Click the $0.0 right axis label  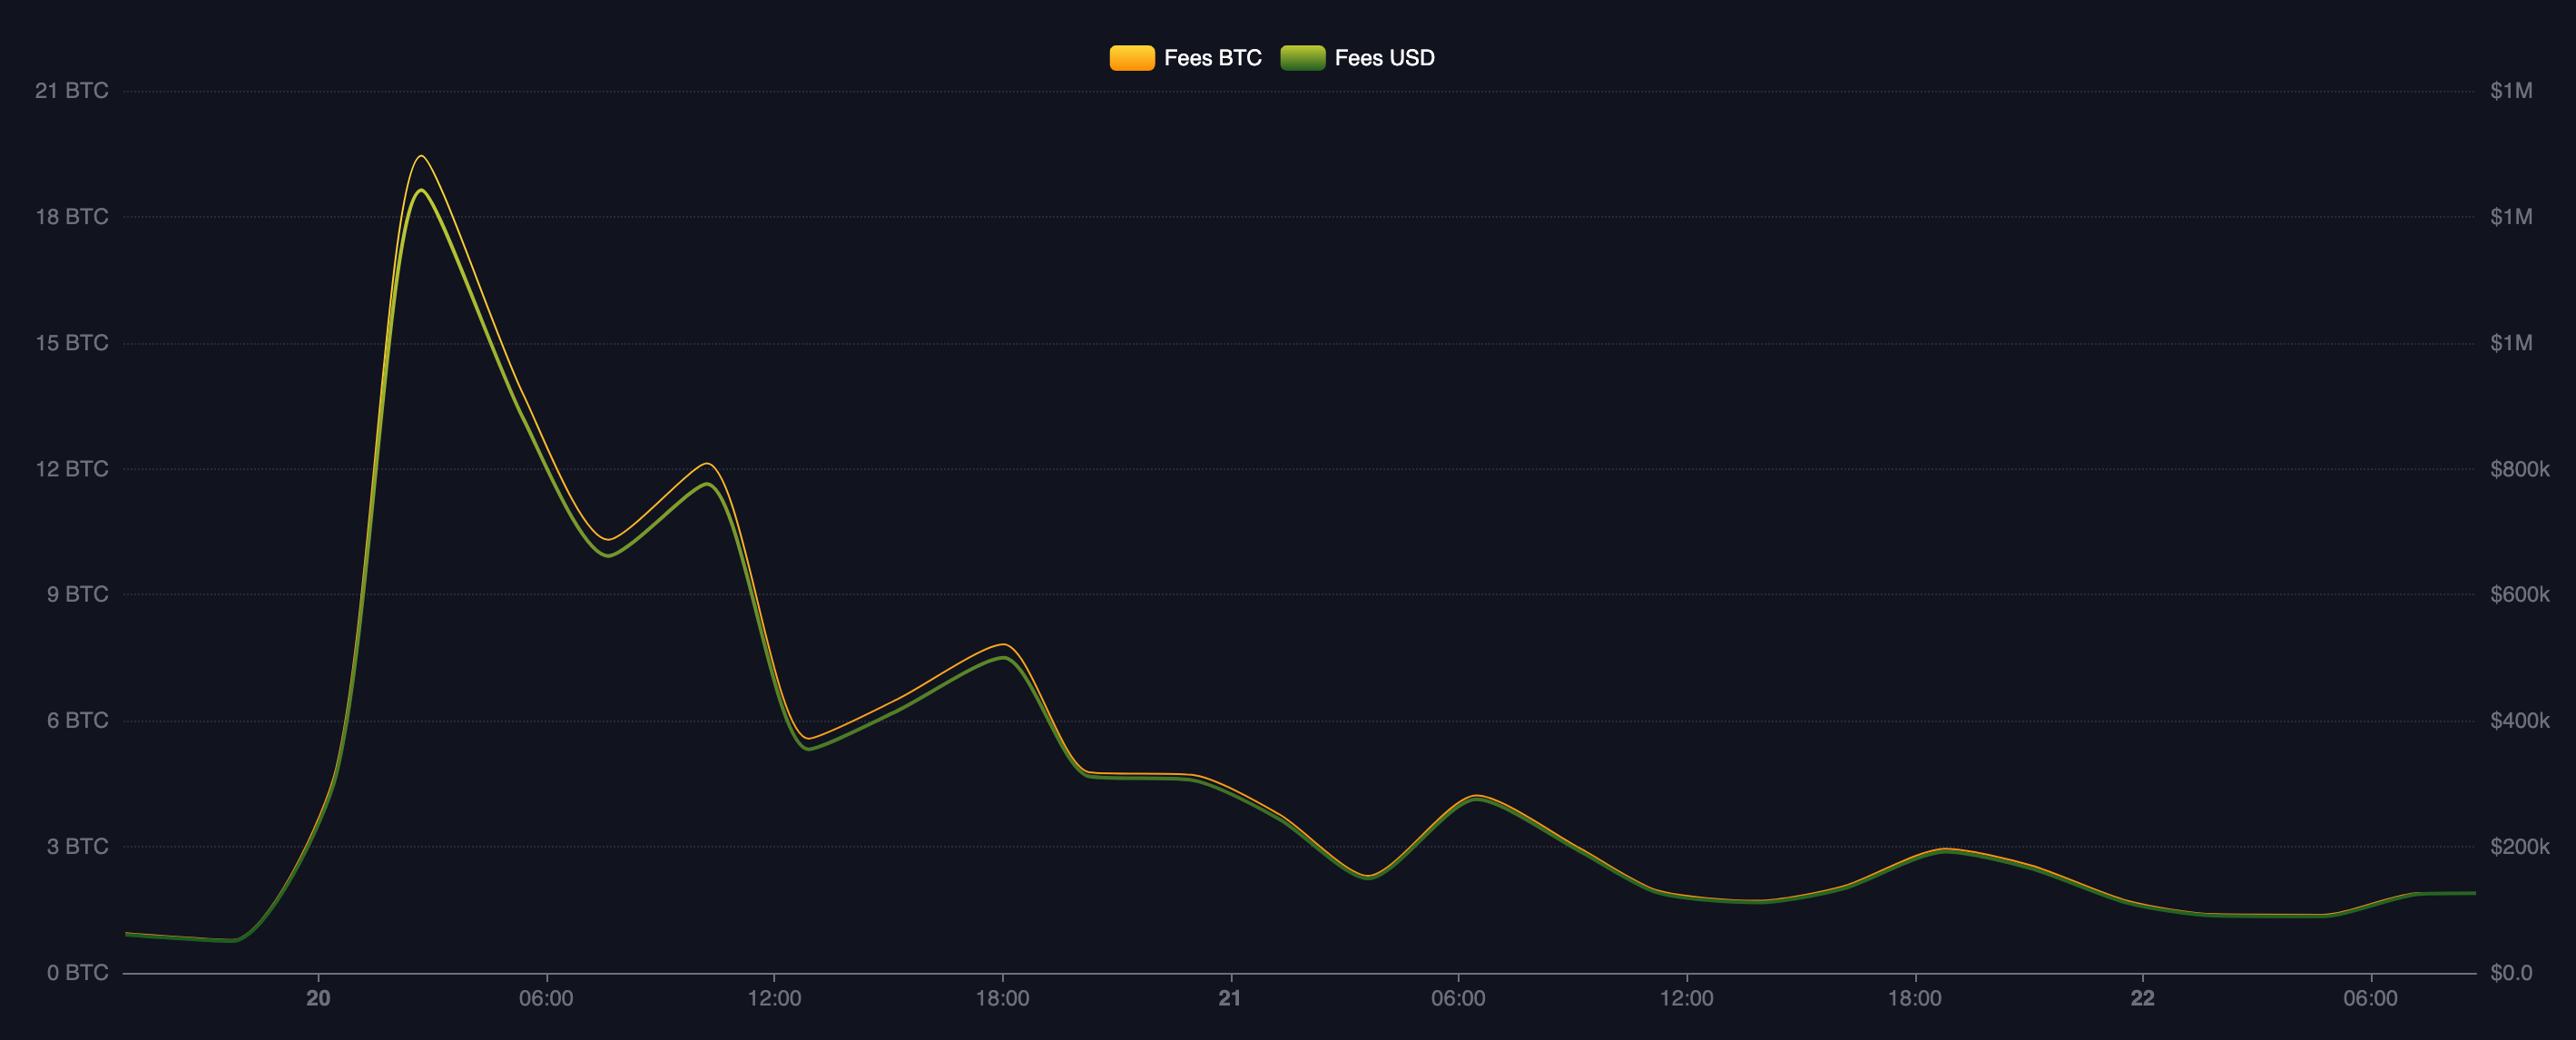(2510, 973)
